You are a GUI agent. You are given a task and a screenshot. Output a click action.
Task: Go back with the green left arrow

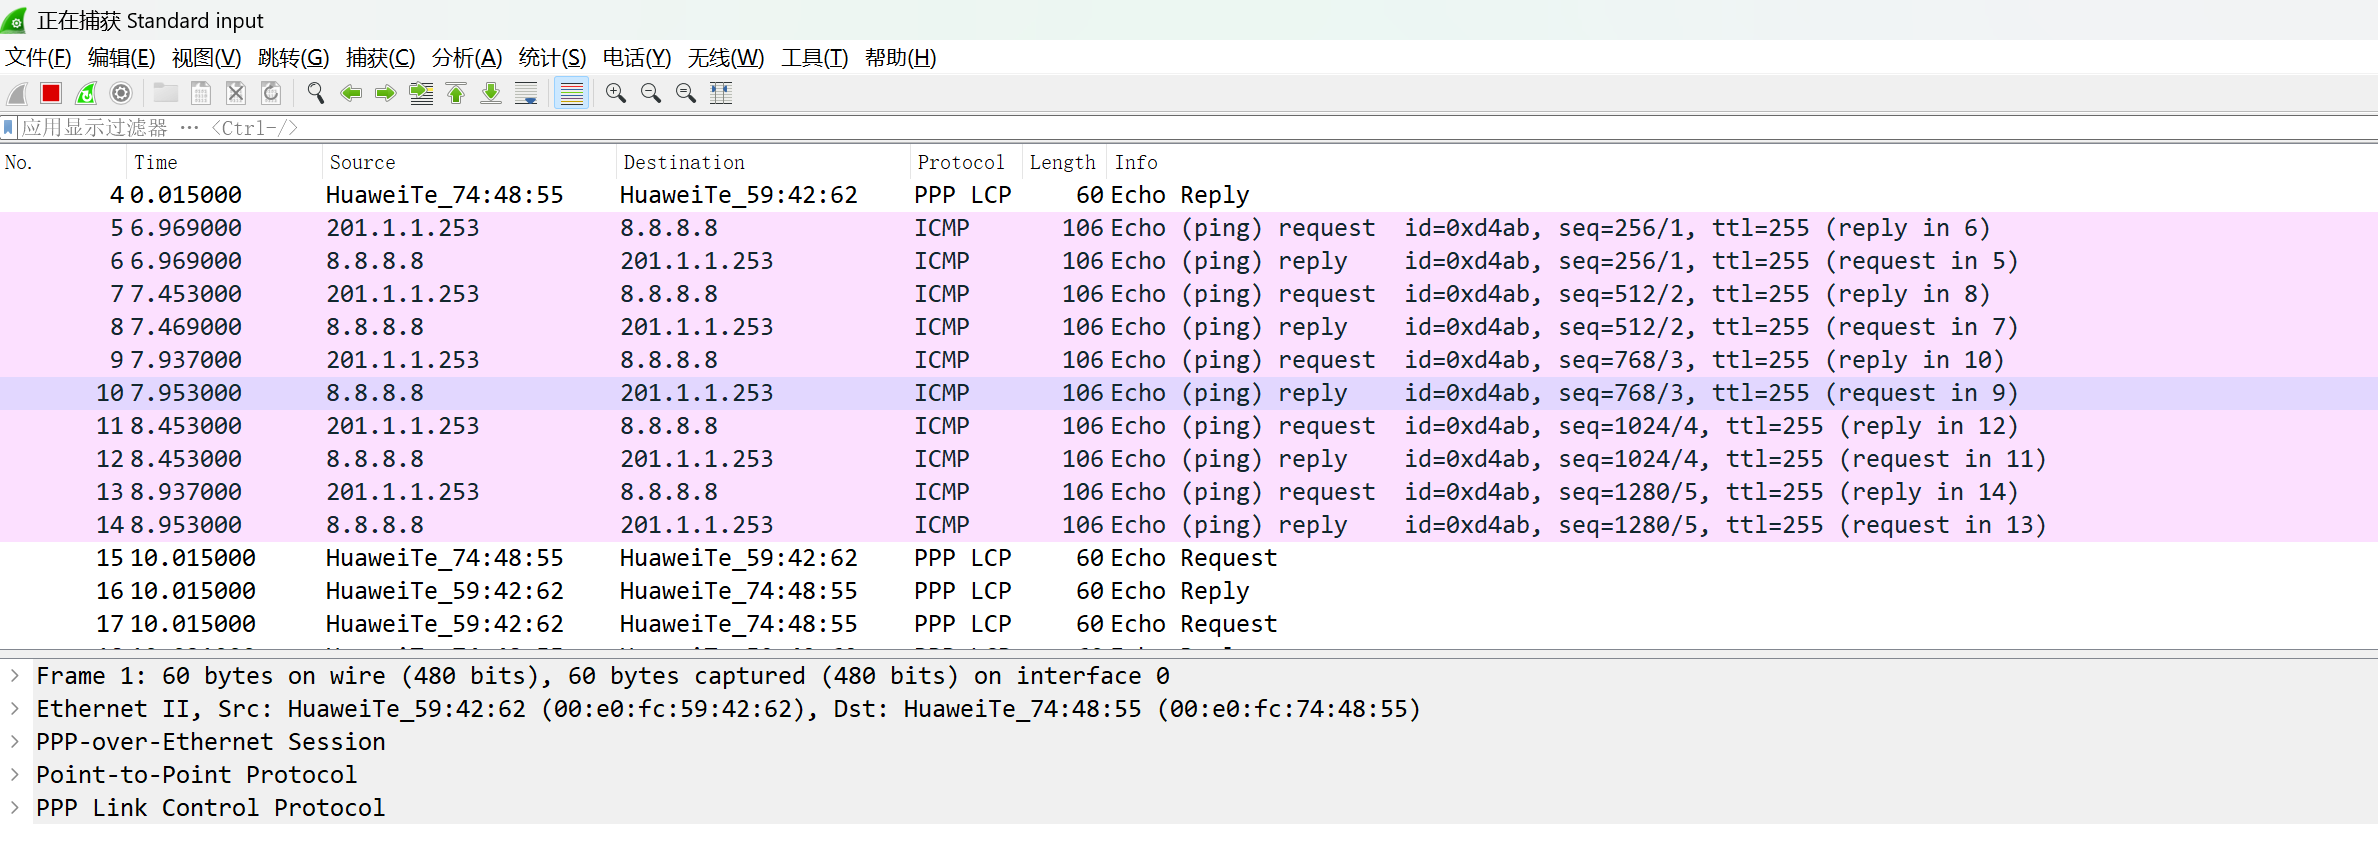[x=351, y=93]
